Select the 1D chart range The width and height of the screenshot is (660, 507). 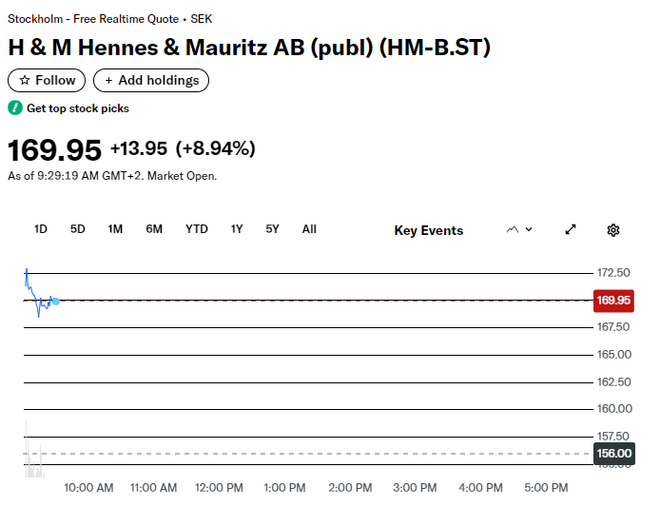41,229
